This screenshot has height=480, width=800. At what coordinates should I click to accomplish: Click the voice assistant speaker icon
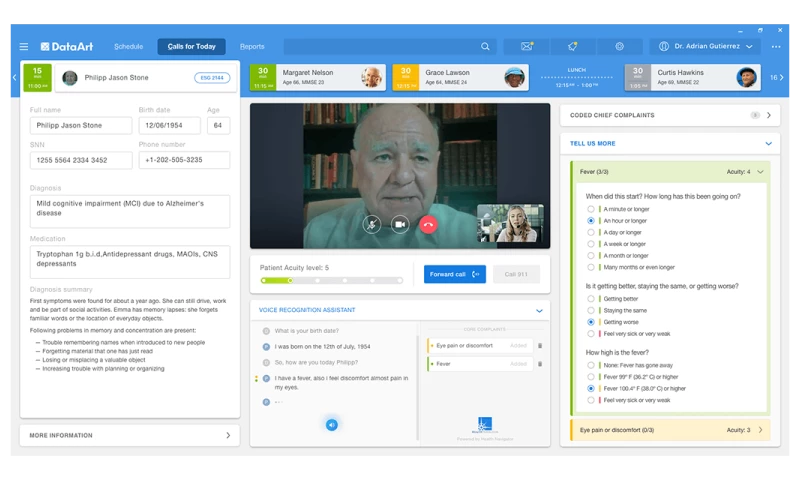point(331,425)
